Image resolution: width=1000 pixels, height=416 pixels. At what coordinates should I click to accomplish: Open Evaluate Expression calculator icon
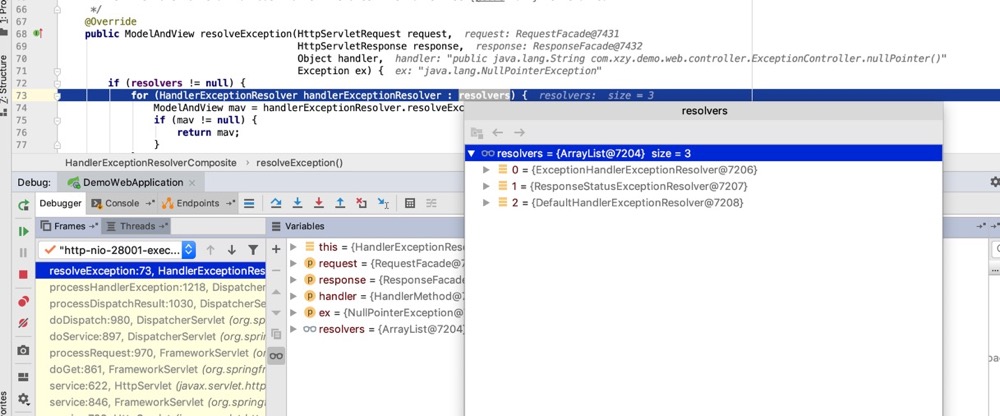coord(410,204)
